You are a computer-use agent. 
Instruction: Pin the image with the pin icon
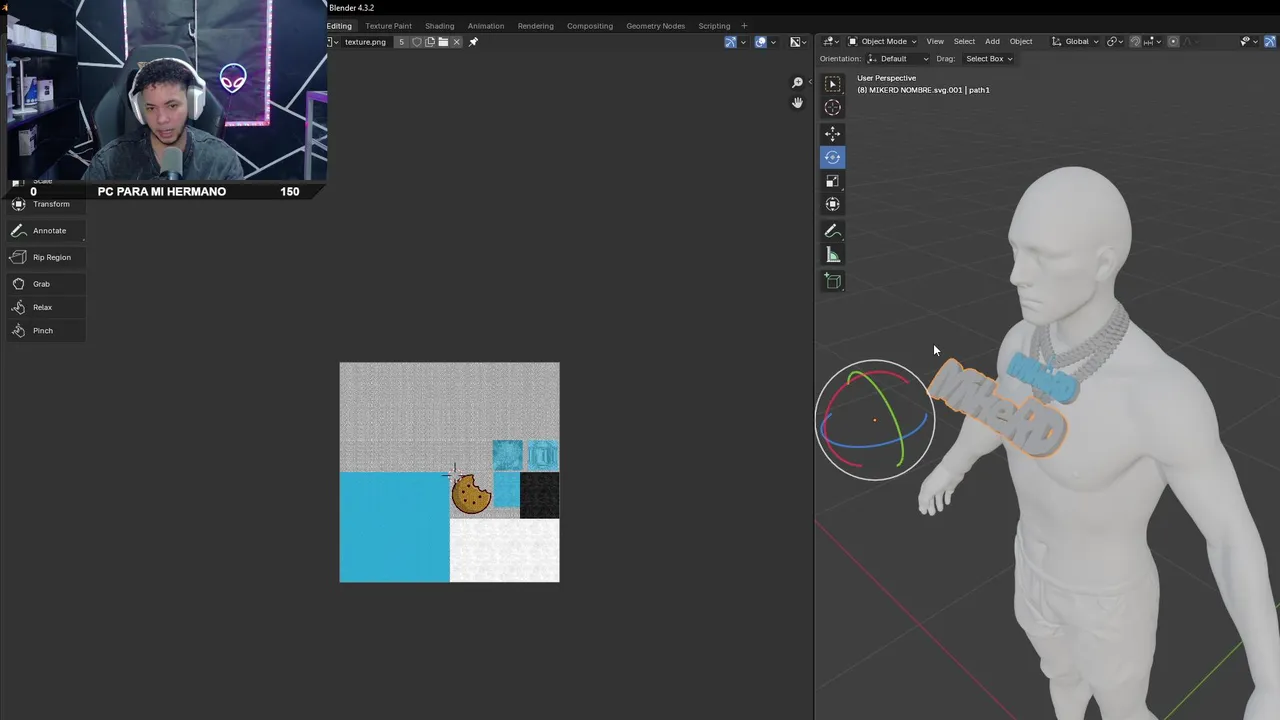(473, 42)
